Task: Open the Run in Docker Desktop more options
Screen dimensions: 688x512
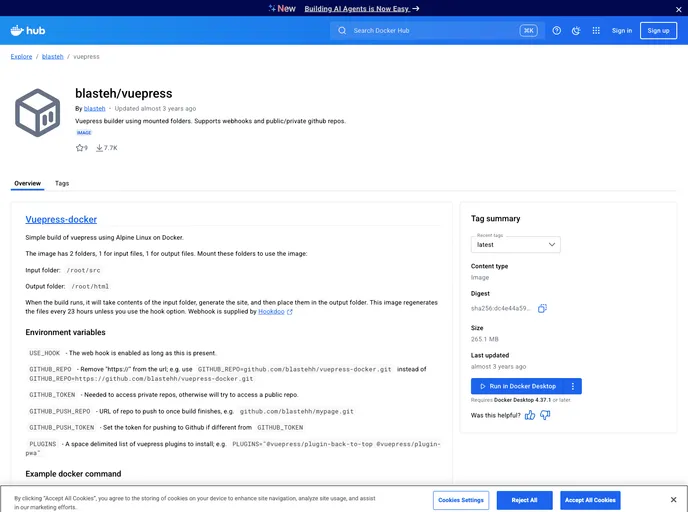Action: pos(573,386)
